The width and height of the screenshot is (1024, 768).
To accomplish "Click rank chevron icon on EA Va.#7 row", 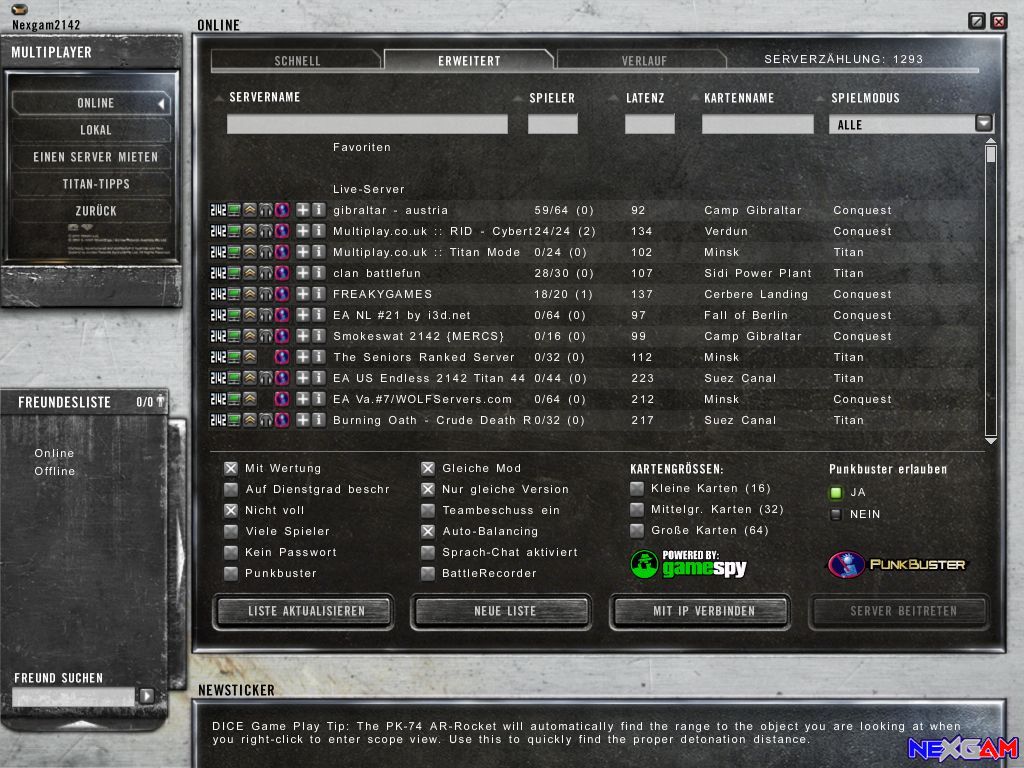I will click(250, 399).
